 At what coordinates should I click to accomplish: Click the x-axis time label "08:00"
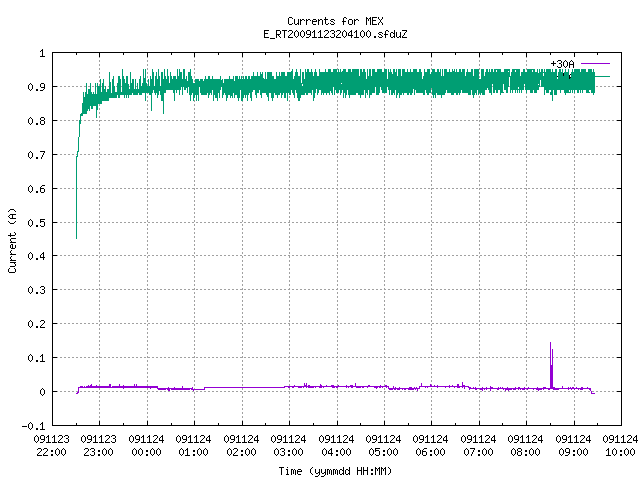(x=525, y=452)
